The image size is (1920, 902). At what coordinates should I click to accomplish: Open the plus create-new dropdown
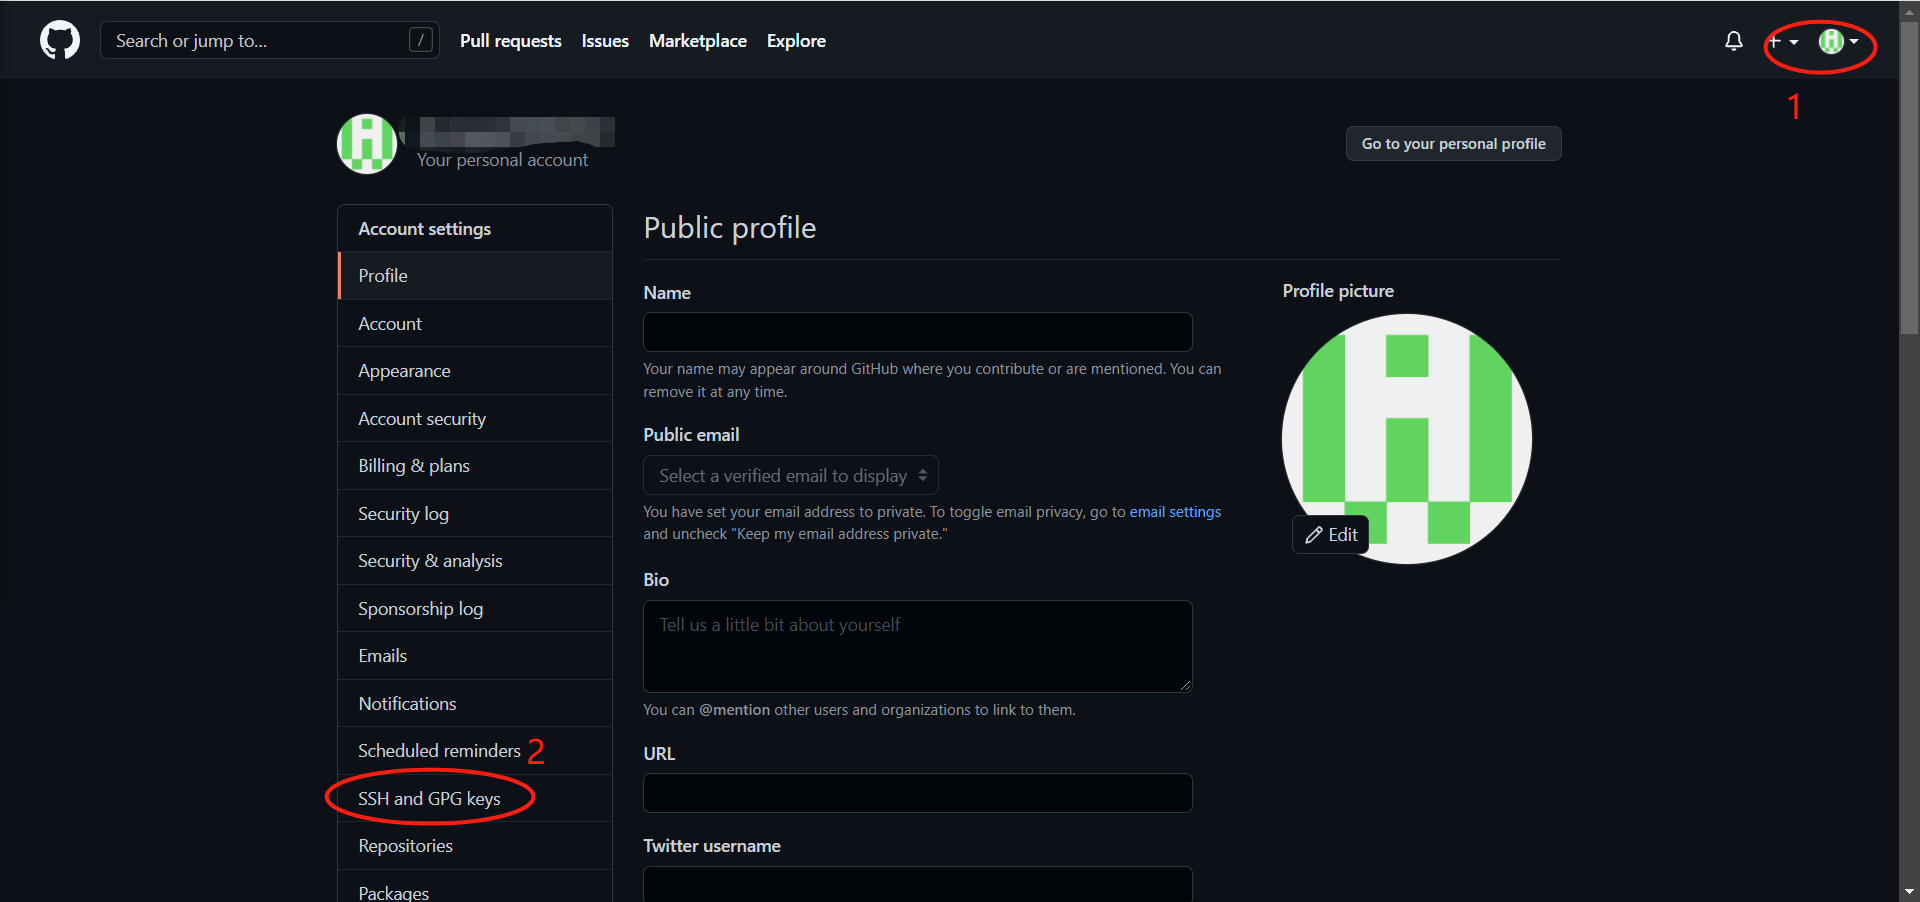1783,41
